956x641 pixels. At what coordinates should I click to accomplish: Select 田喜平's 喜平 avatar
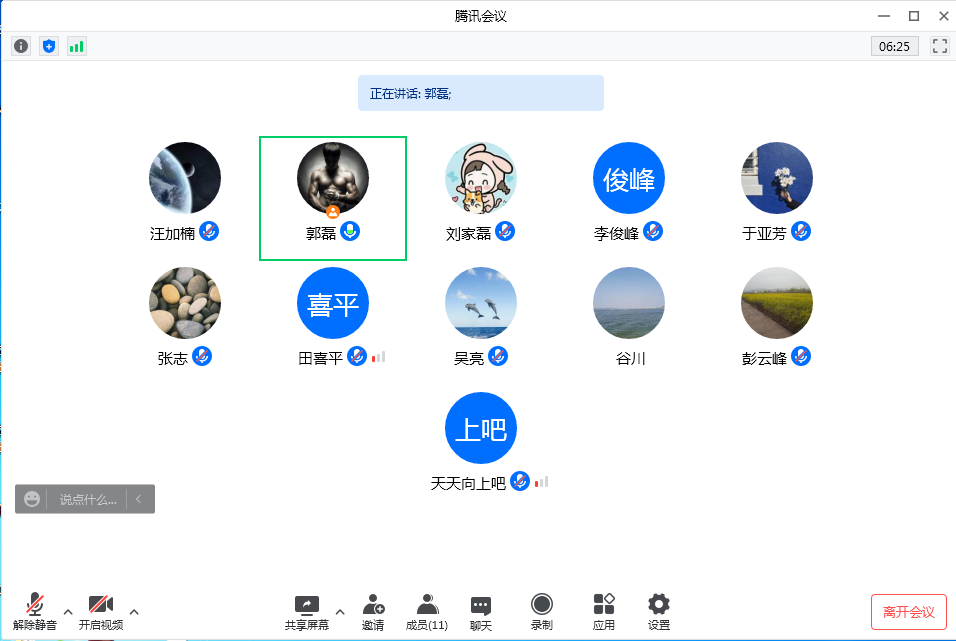coord(333,303)
